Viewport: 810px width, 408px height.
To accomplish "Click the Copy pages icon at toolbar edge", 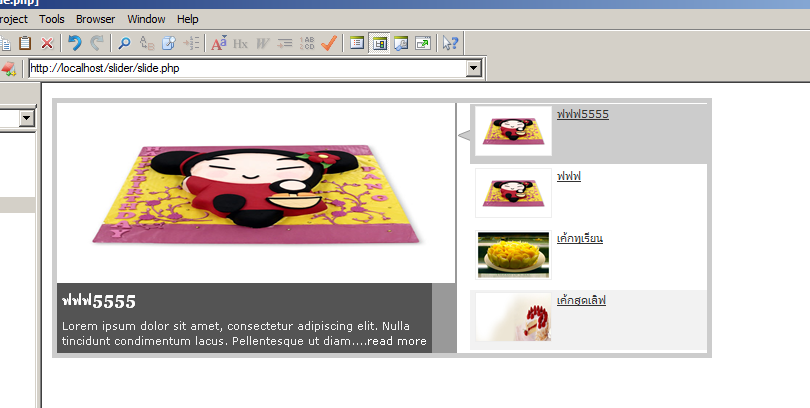I will tap(5, 43).
